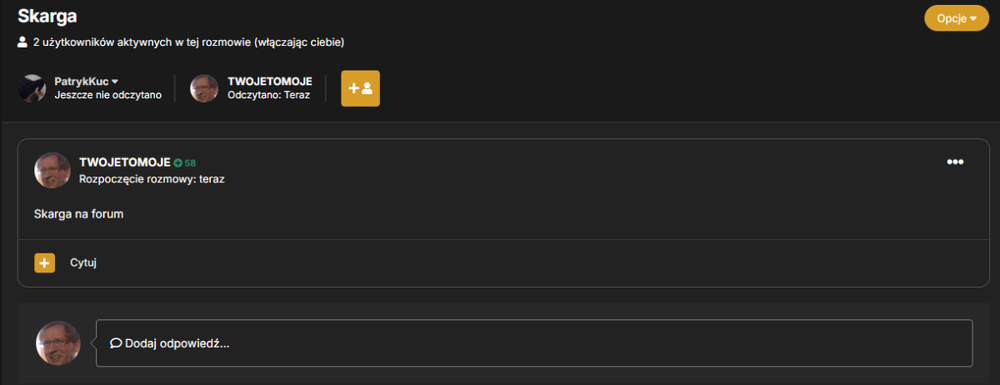Focus the 'Dodaj odpowiedź...' reply field
The image size is (1000, 385).
(x=534, y=343)
